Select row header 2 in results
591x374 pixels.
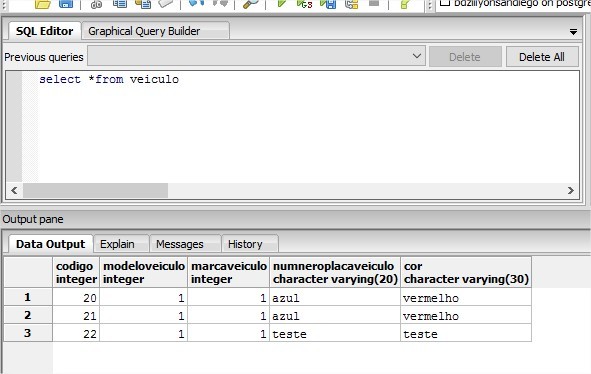click(x=28, y=315)
